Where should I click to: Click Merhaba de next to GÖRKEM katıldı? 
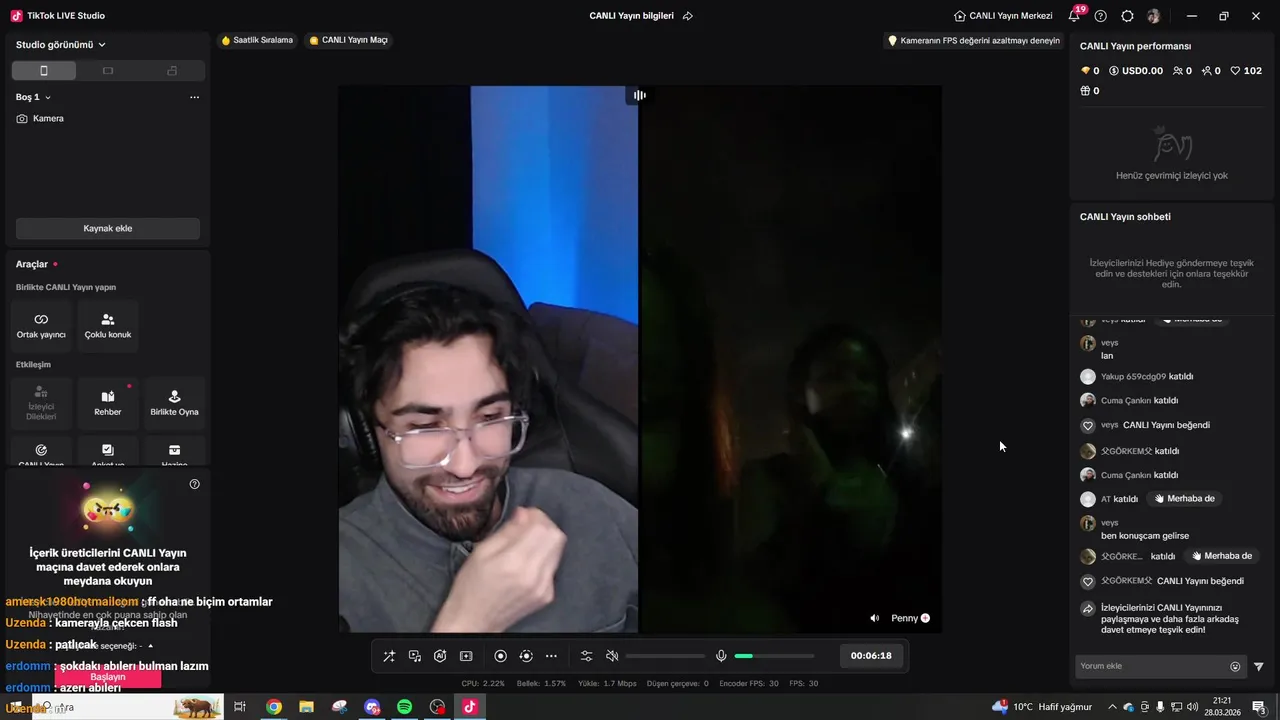[1222, 556]
